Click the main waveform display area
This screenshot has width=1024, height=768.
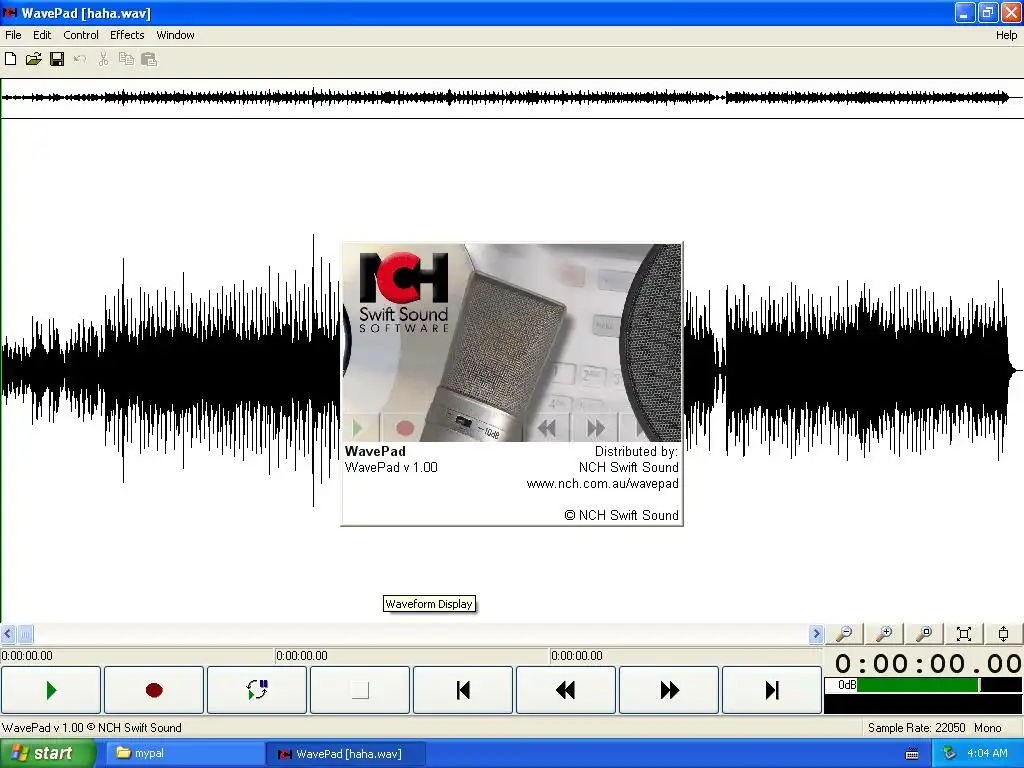point(512,370)
